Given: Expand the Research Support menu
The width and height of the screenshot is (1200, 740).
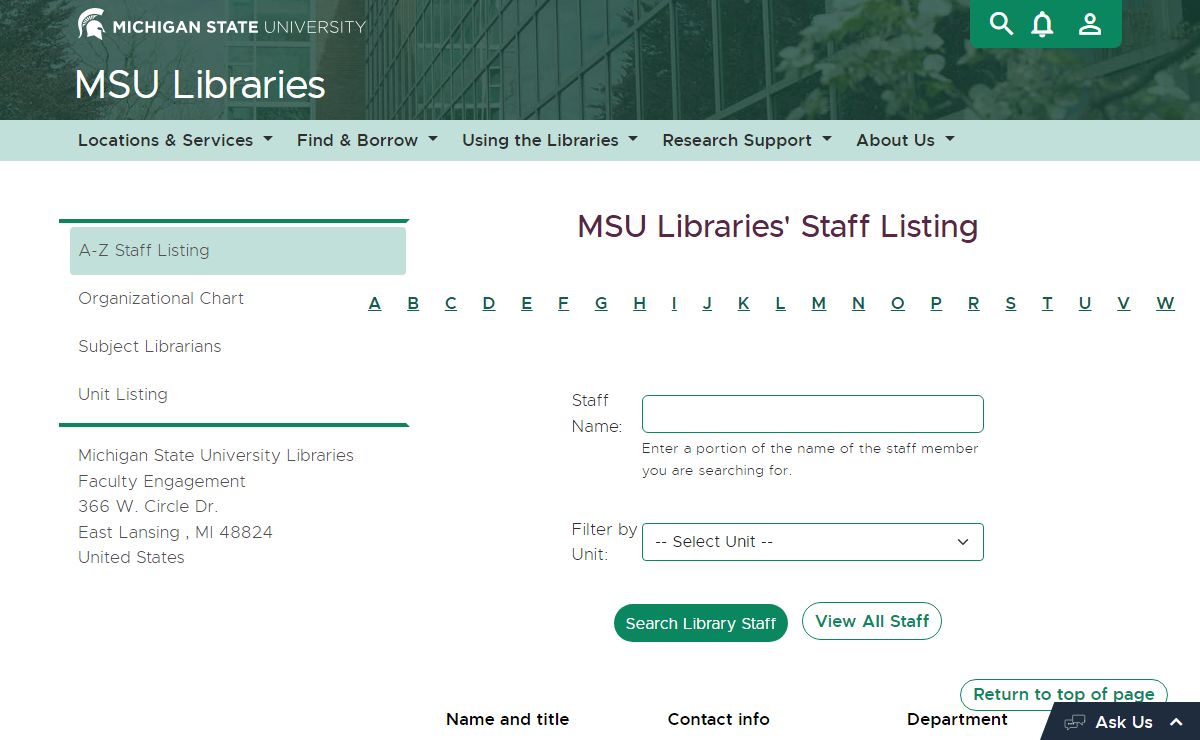Looking at the screenshot, I should coord(746,140).
